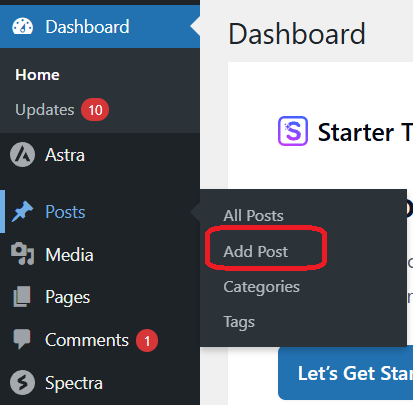This screenshot has width=413, height=405.
Task: Open the Updates count badge showing 10
Action: point(95,110)
